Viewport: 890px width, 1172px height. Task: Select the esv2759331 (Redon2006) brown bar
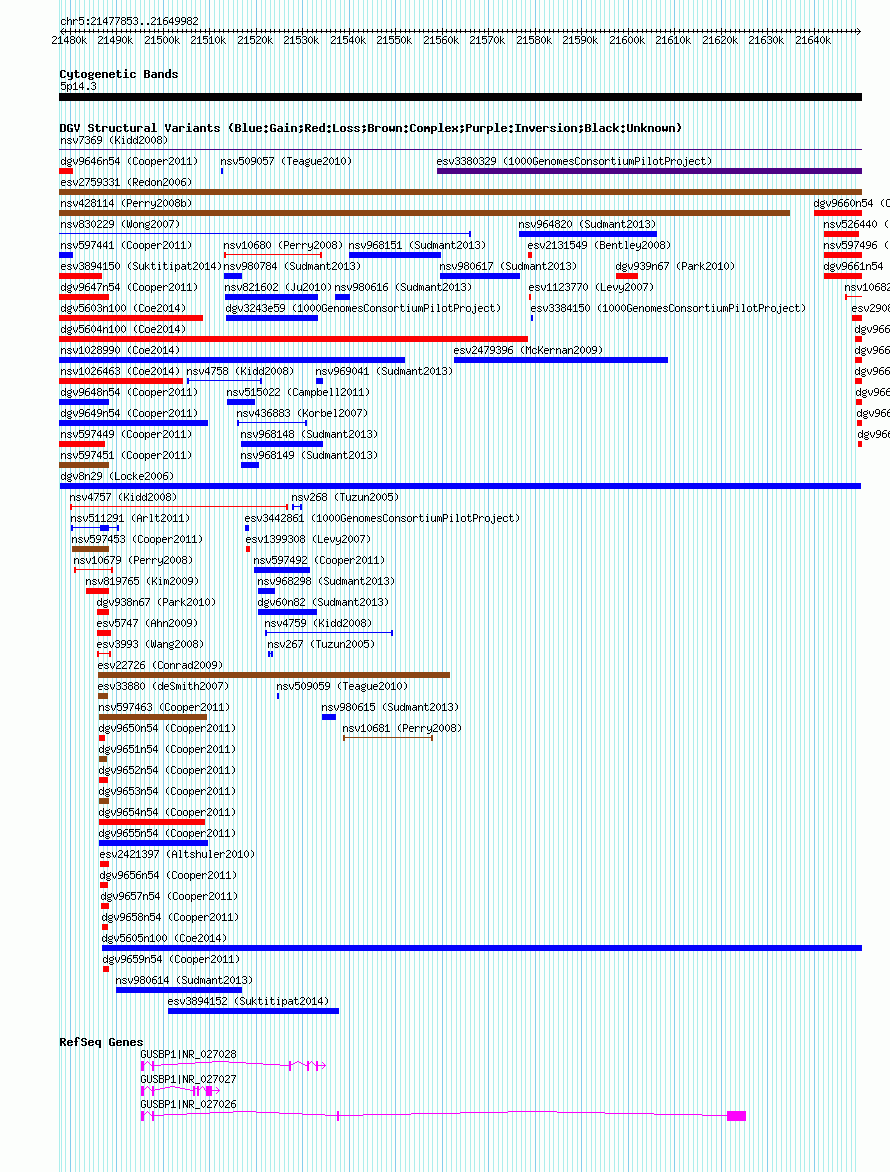[x=460, y=192]
